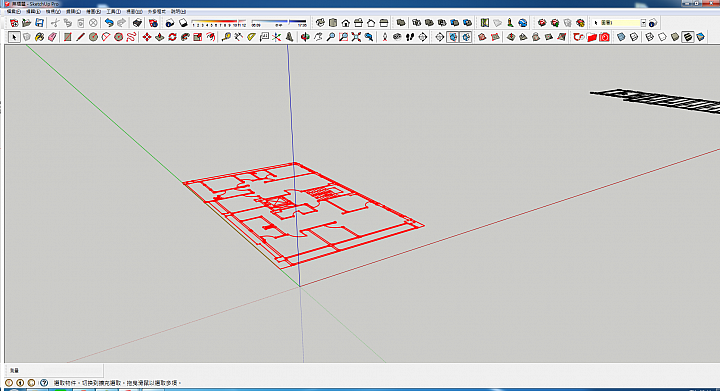Activate the Orbit camera tool
Image resolution: width=720 pixels, height=391 pixels.
(x=305, y=37)
